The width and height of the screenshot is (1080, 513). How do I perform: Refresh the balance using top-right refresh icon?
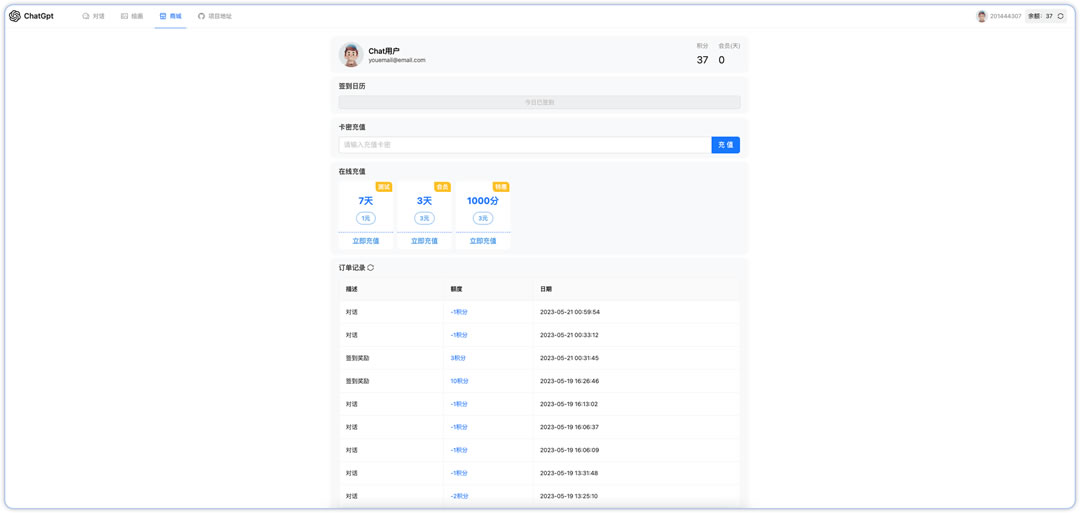coord(1061,16)
